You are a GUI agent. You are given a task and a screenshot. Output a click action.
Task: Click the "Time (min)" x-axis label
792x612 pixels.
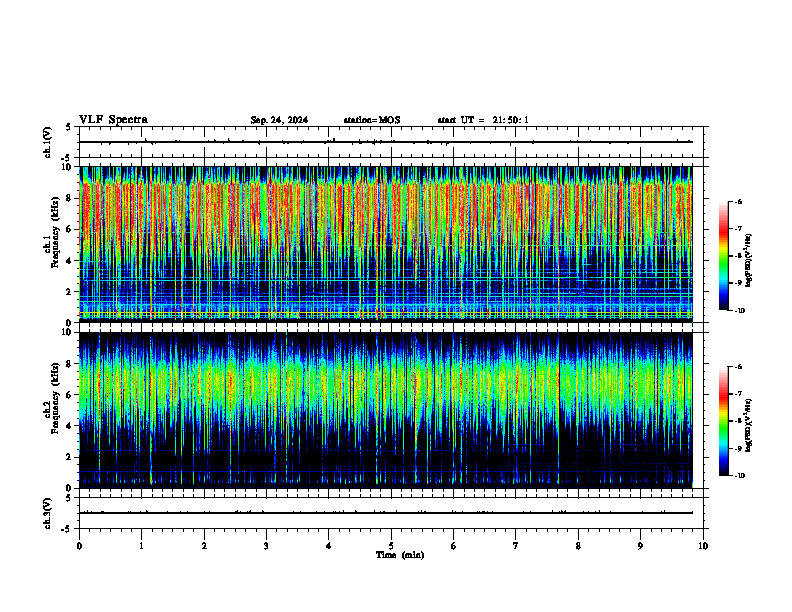(x=400, y=555)
